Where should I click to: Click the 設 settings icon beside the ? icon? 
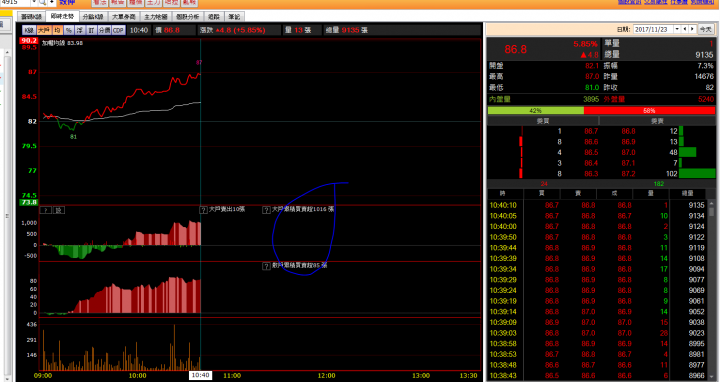point(59,210)
